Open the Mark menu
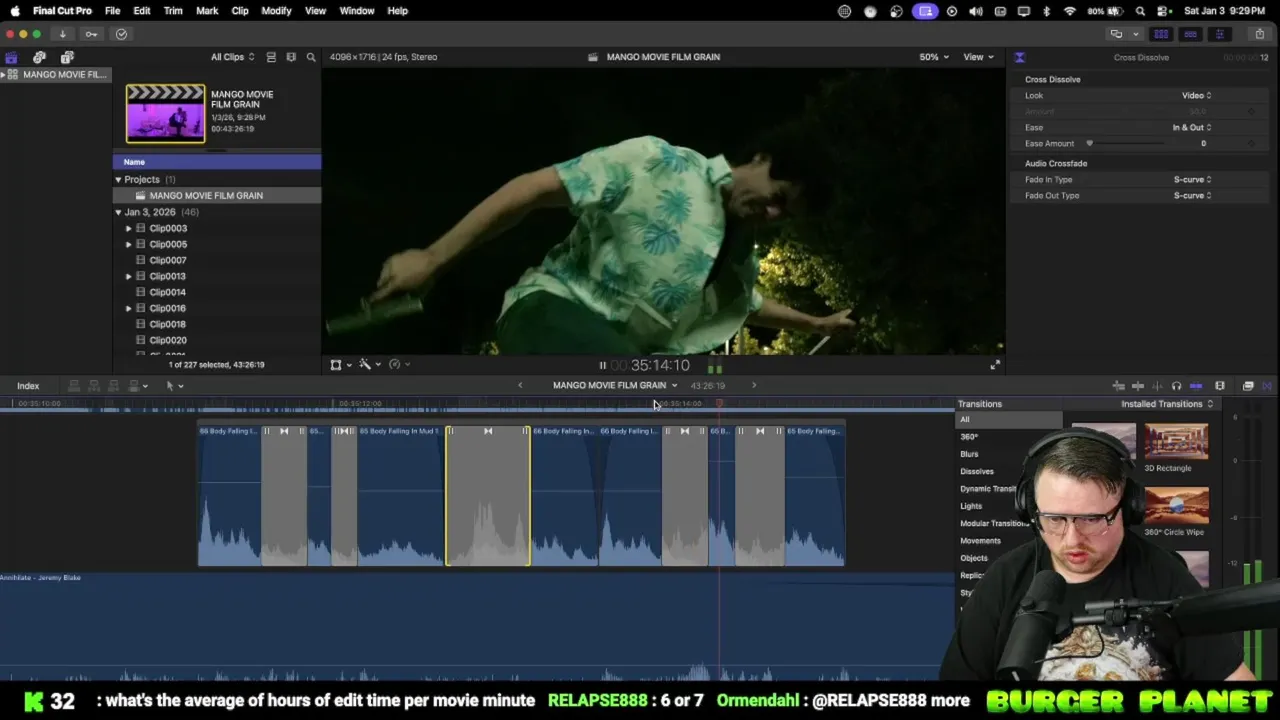 point(207,10)
